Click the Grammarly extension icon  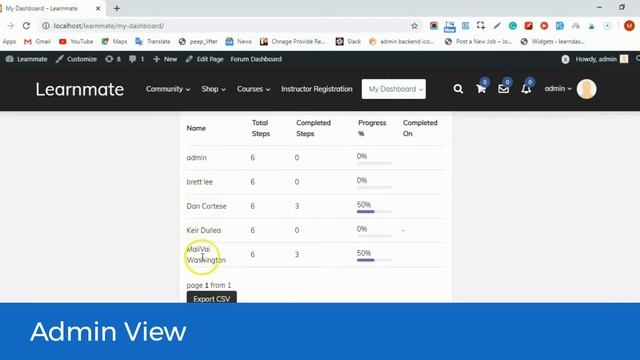tap(513, 26)
